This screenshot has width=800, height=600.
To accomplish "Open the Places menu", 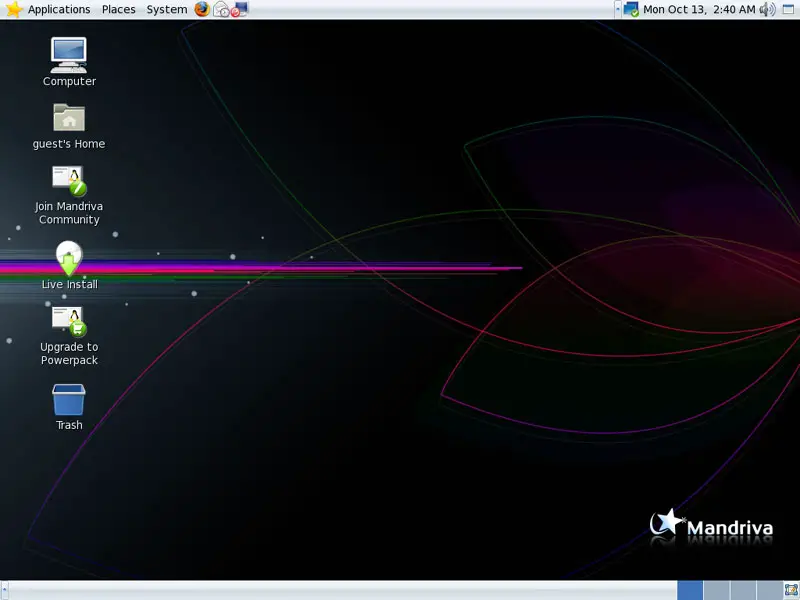I will (x=118, y=9).
